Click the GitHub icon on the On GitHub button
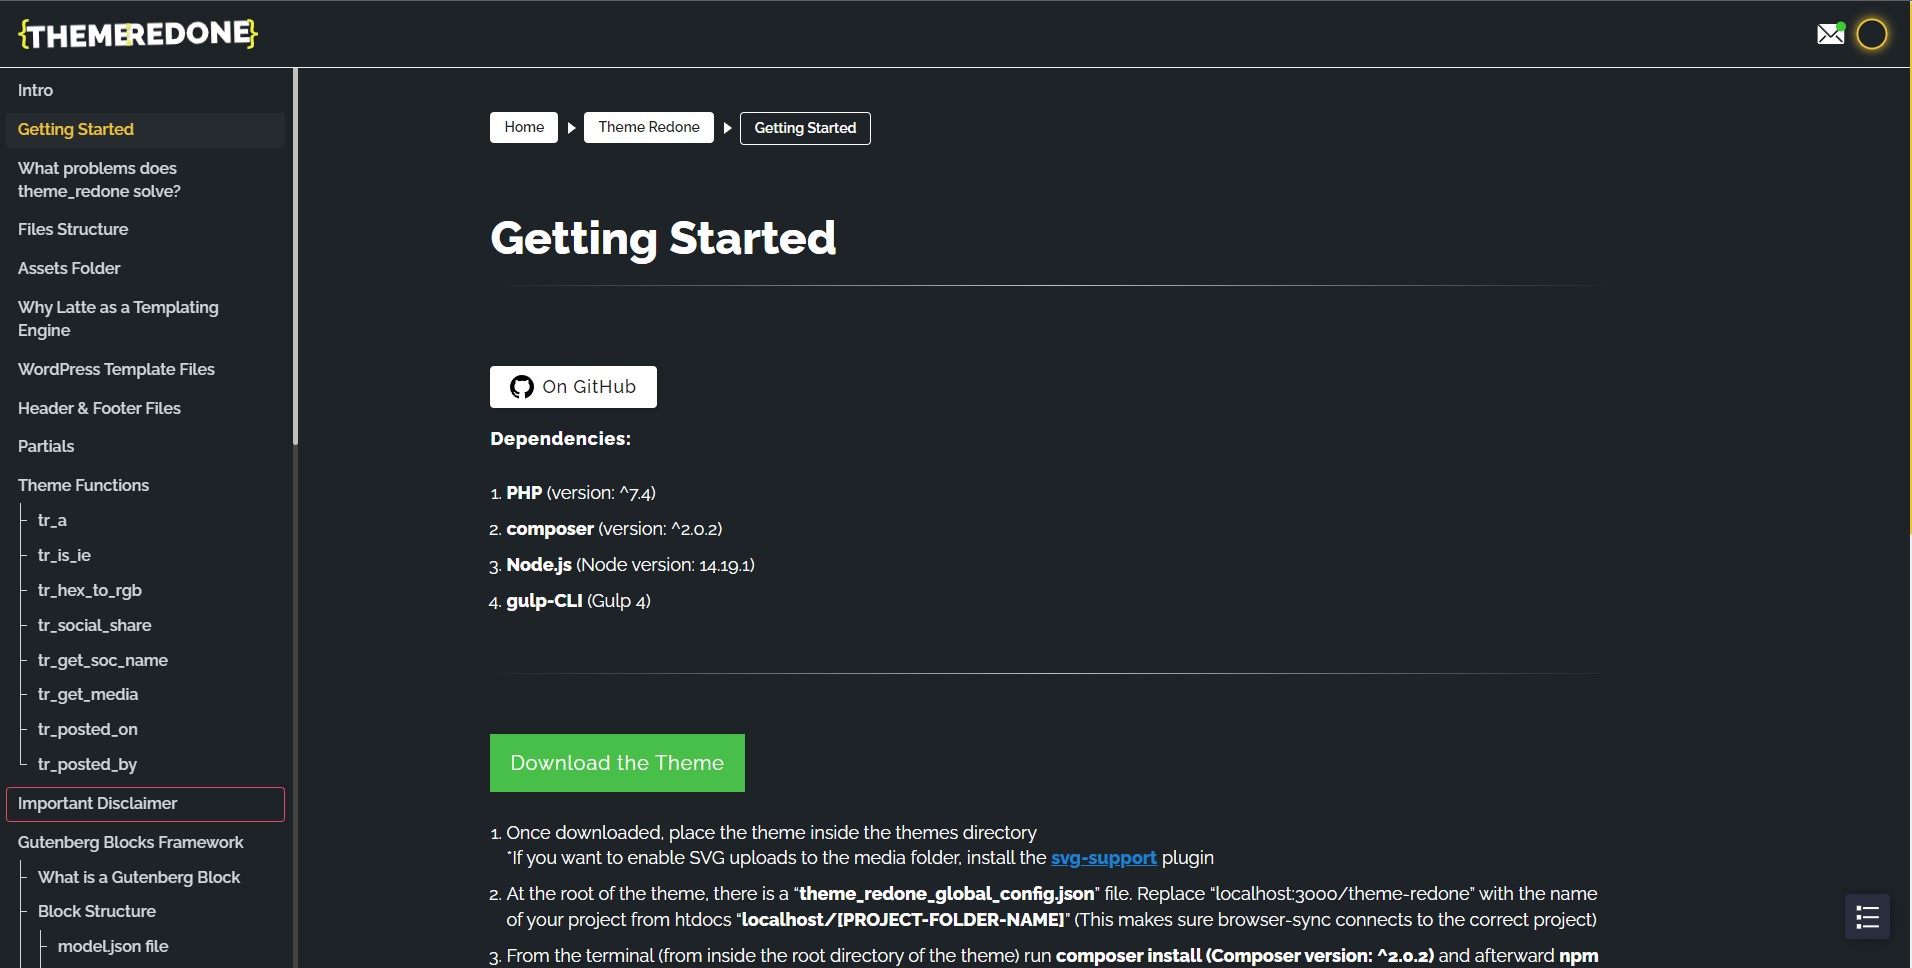Screen dimensions: 1912x968 click(522, 387)
